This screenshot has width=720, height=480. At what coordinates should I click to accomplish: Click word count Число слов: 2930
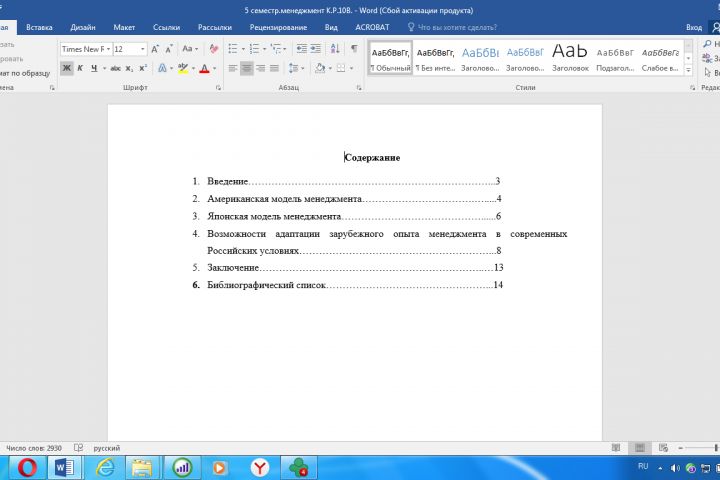click(x=34, y=448)
